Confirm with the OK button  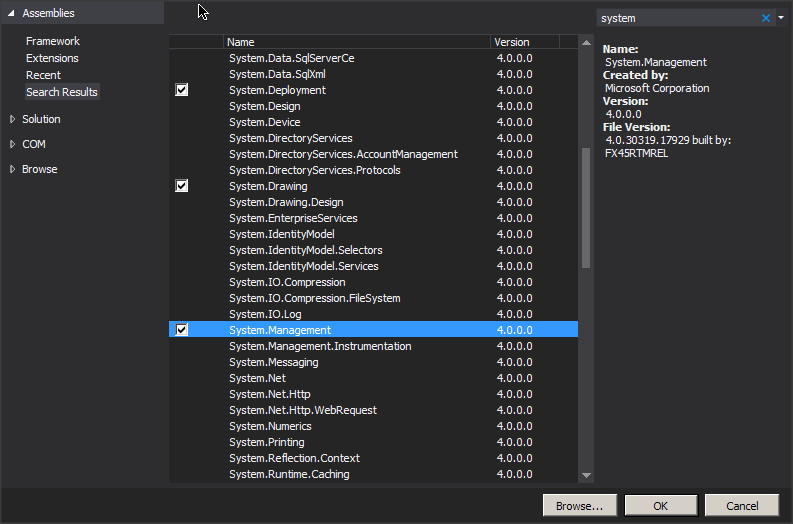click(x=660, y=506)
